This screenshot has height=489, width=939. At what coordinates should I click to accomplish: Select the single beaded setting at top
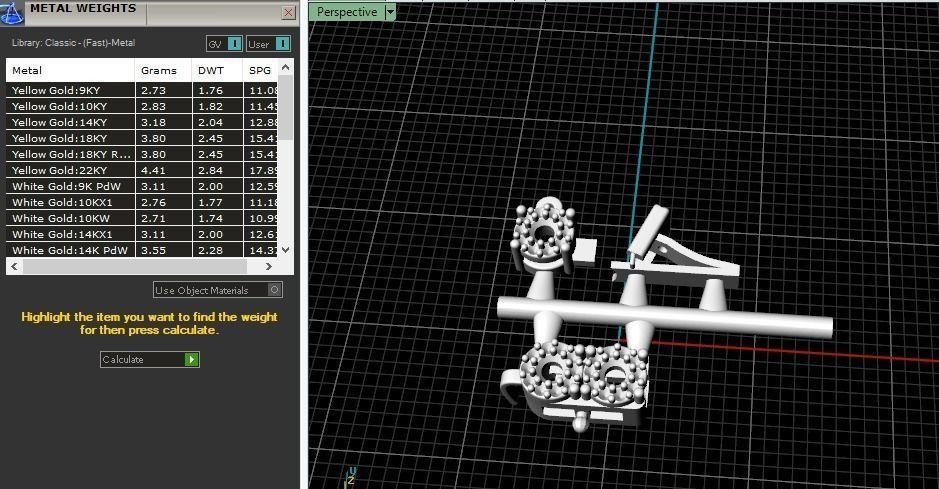(x=544, y=233)
